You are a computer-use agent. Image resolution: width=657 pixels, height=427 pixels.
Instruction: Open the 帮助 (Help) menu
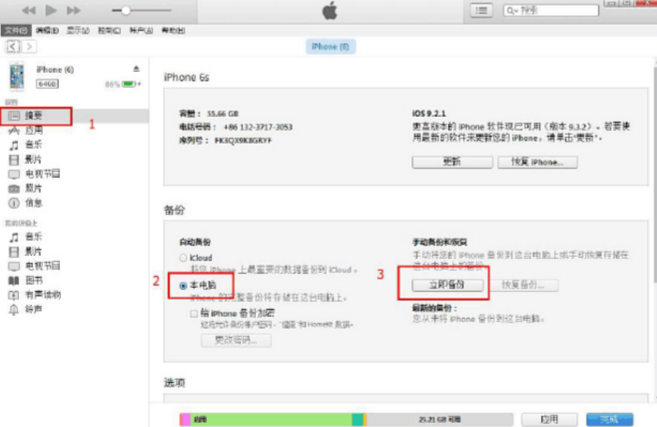coord(173,32)
